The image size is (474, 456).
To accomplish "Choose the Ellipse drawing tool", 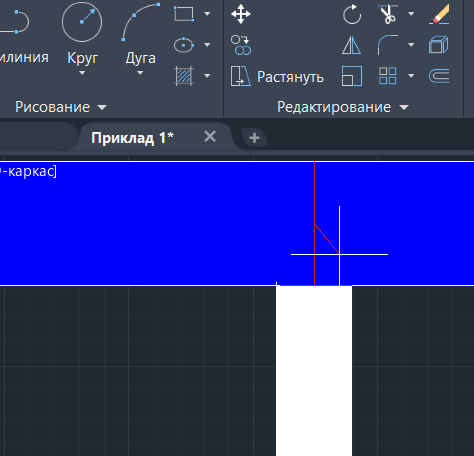I will 184,45.
